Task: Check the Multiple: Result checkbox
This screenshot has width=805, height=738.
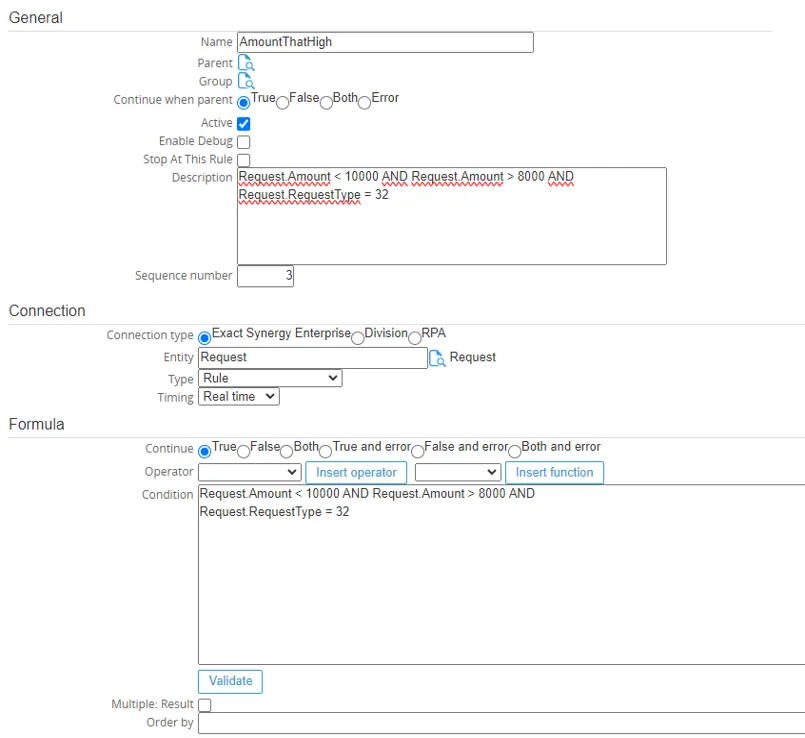Action: [205, 705]
